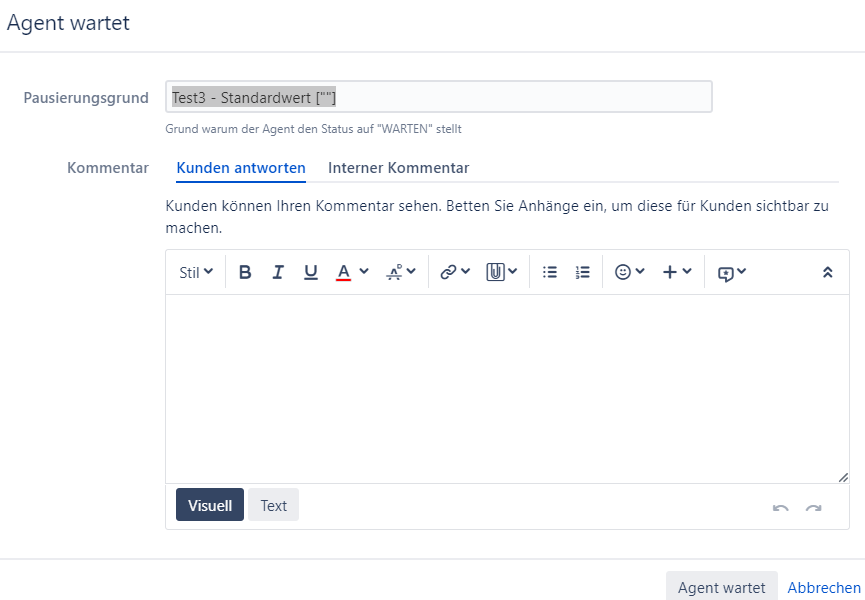Click the attachment paperclip icon
The height and width of the screenshot is (600, 865).
tap(495, 272)
